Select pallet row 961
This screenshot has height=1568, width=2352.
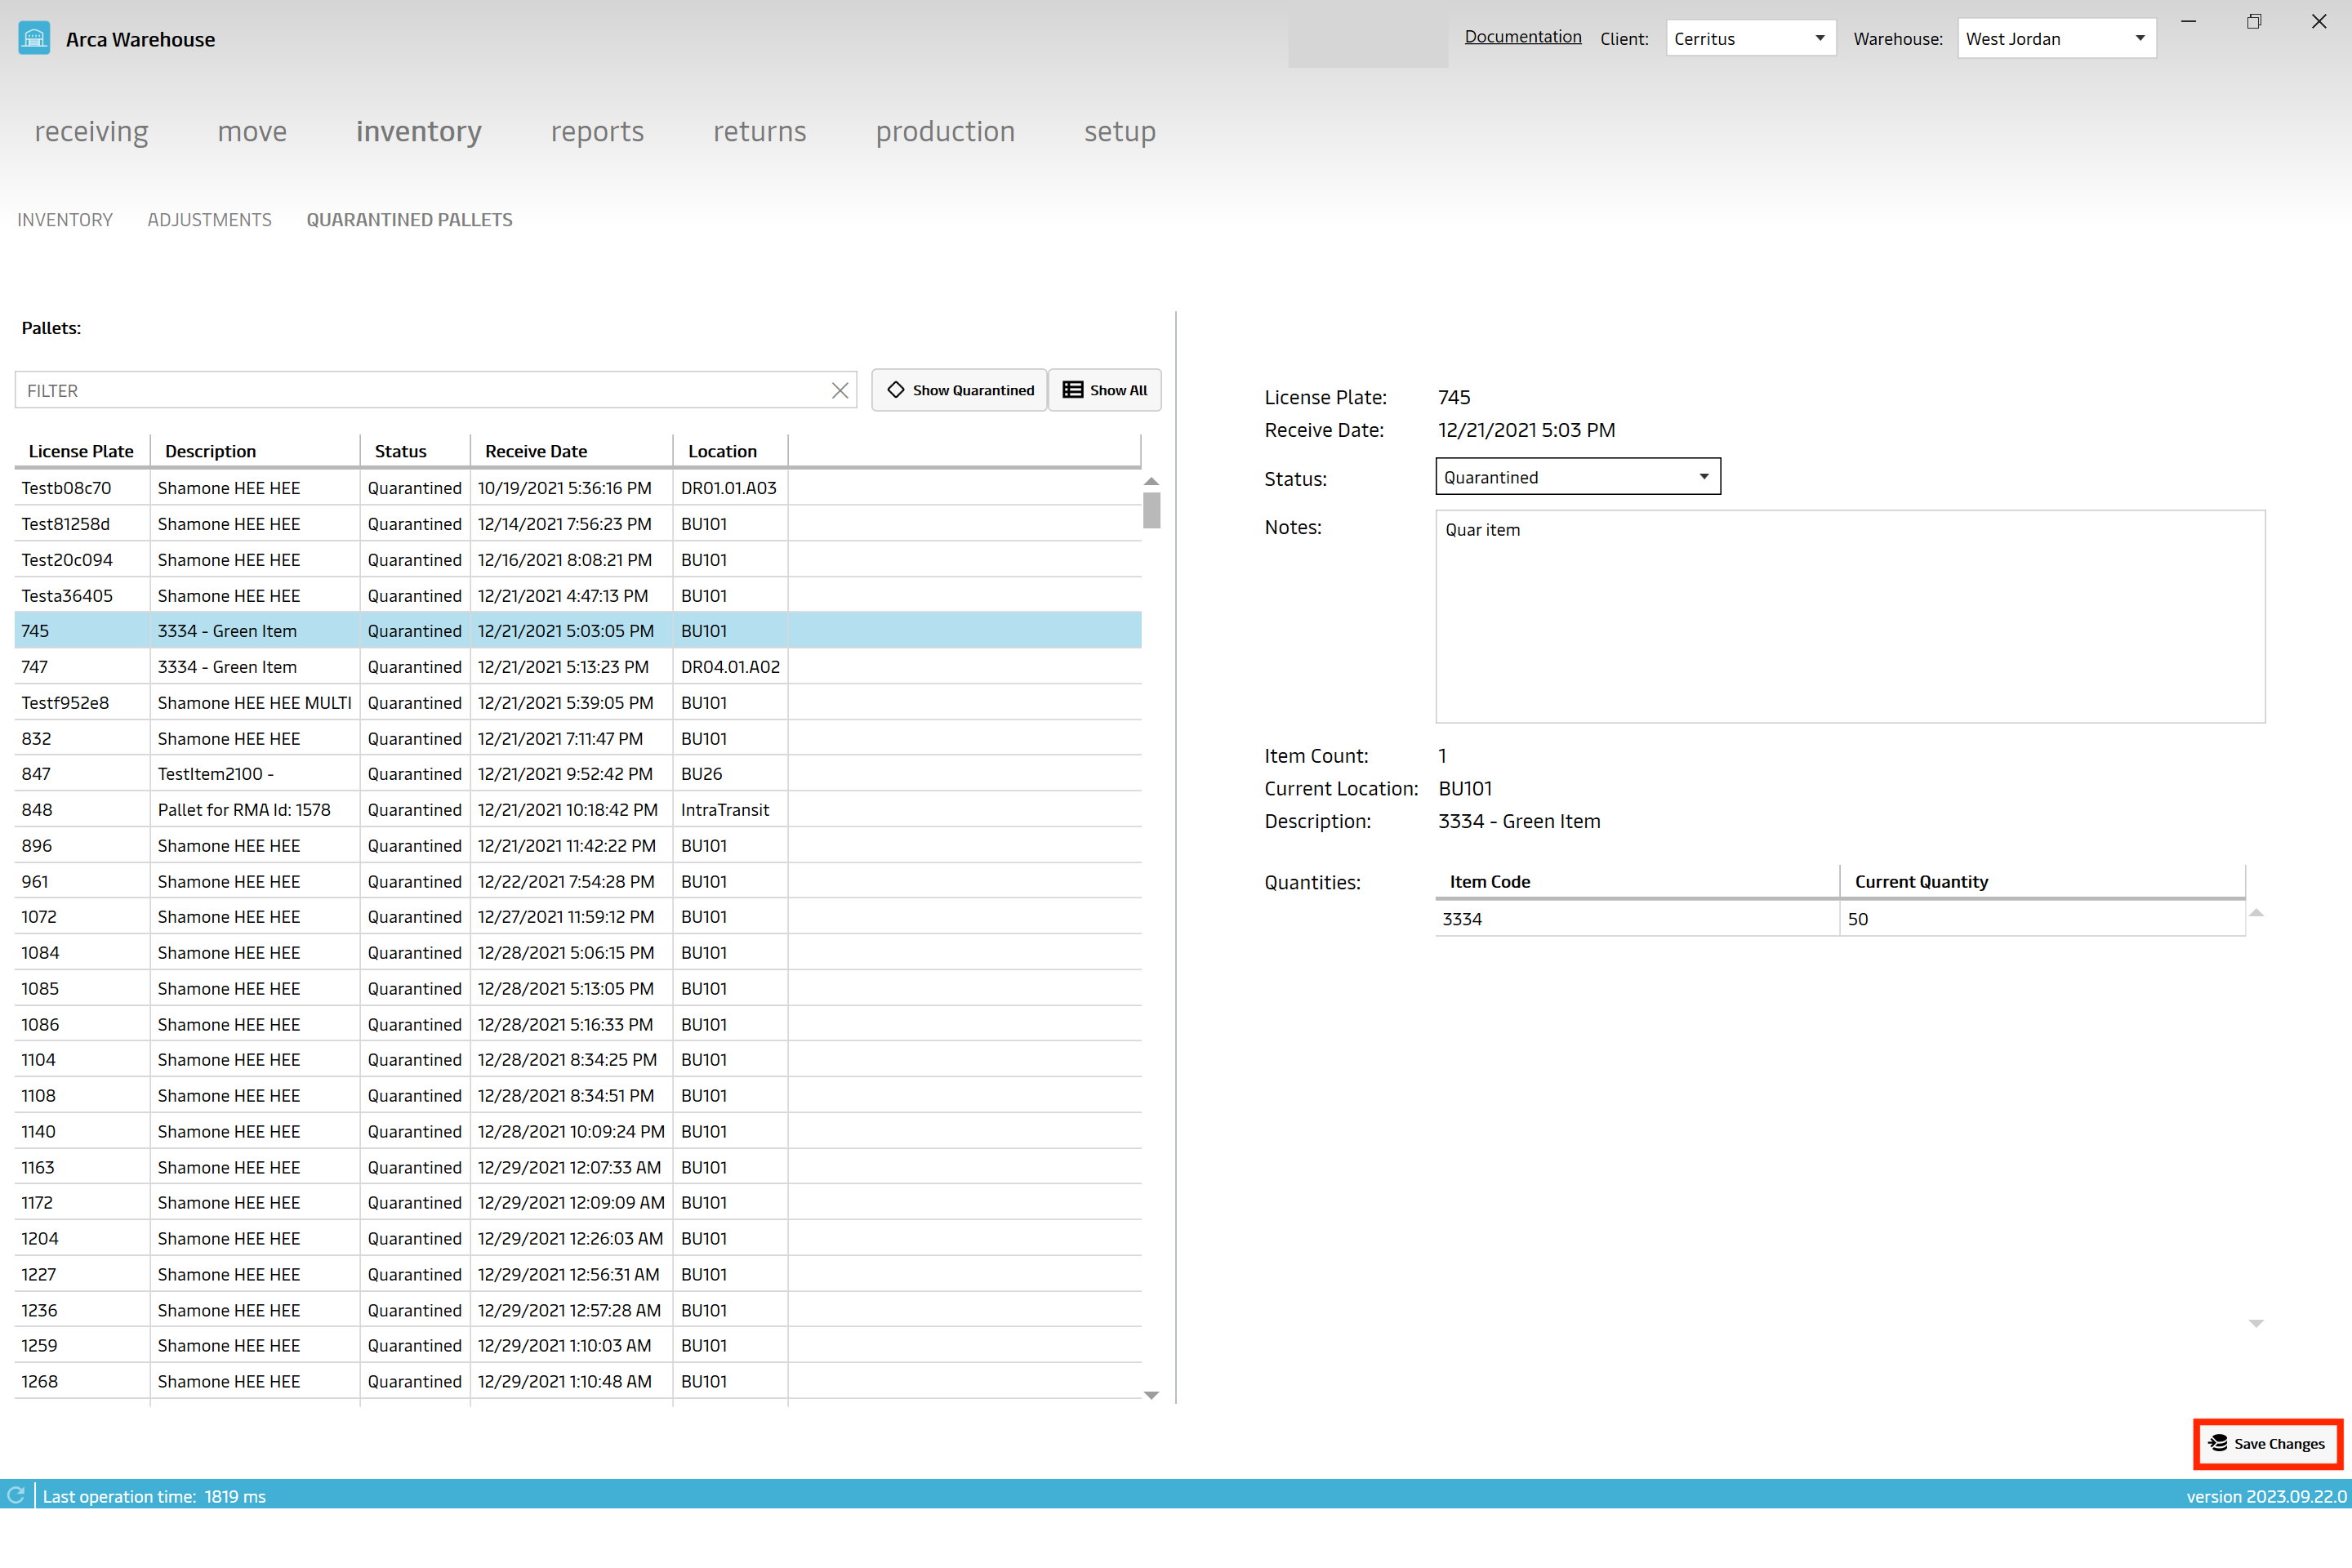pyautogui.click(x=578, y=882)
